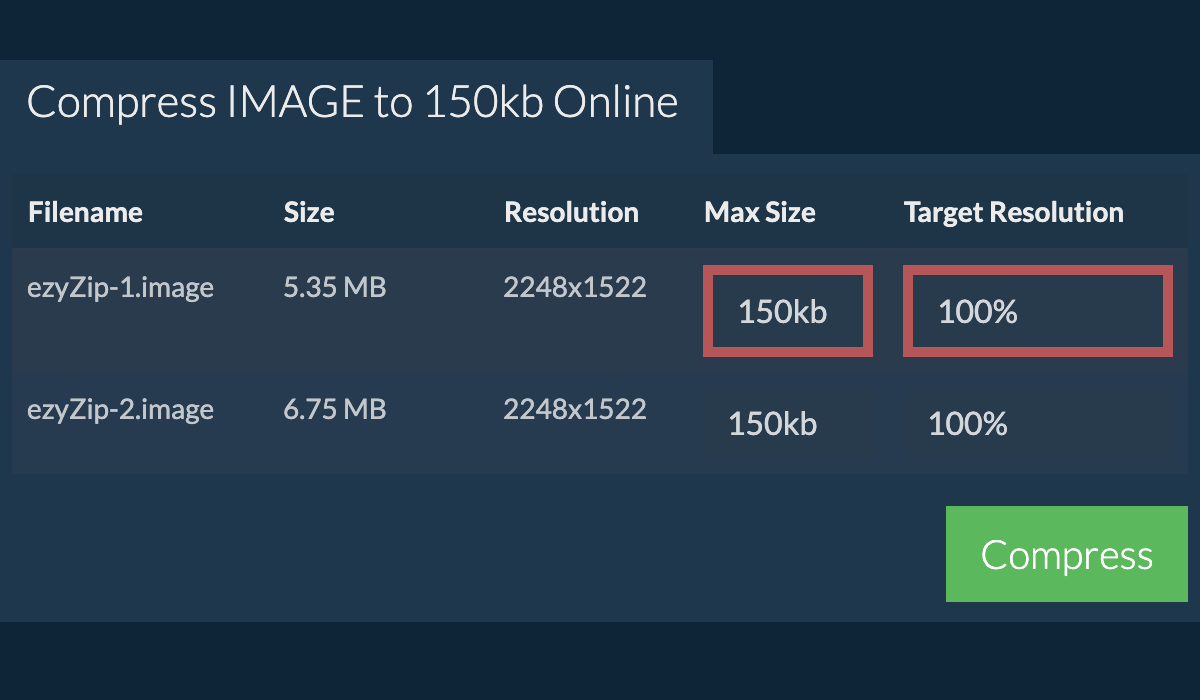Click the Filename column header

point(85,212)
